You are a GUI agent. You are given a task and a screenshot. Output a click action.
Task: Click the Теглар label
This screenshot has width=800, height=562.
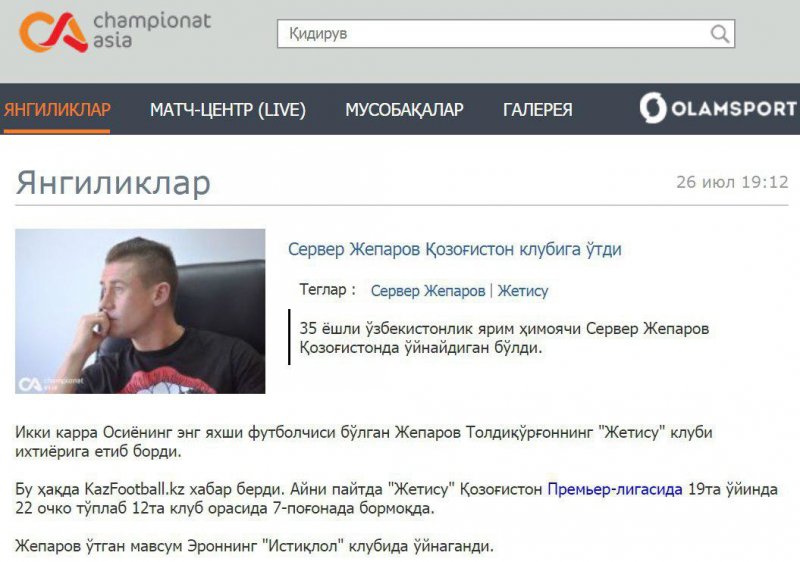click(327, 290)
